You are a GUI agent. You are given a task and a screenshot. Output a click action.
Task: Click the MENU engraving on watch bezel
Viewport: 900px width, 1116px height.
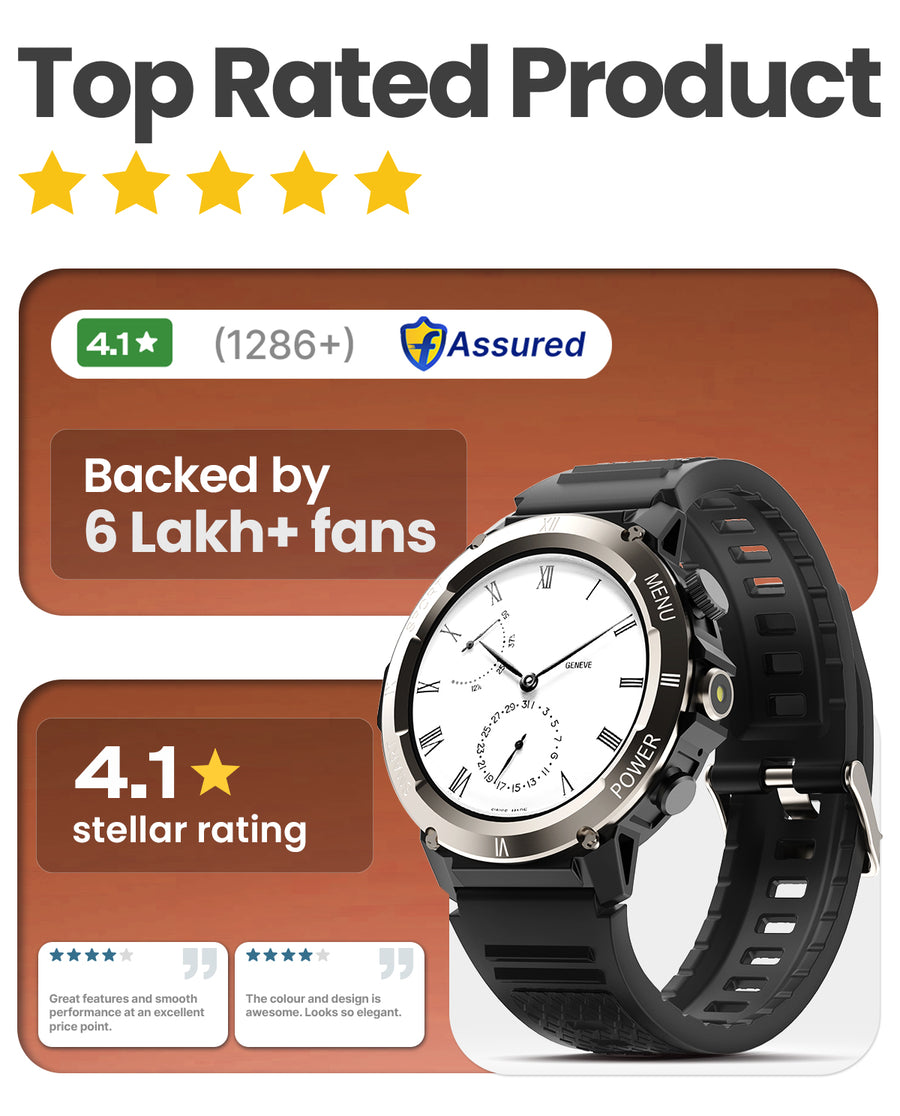(x=659, y=596)
